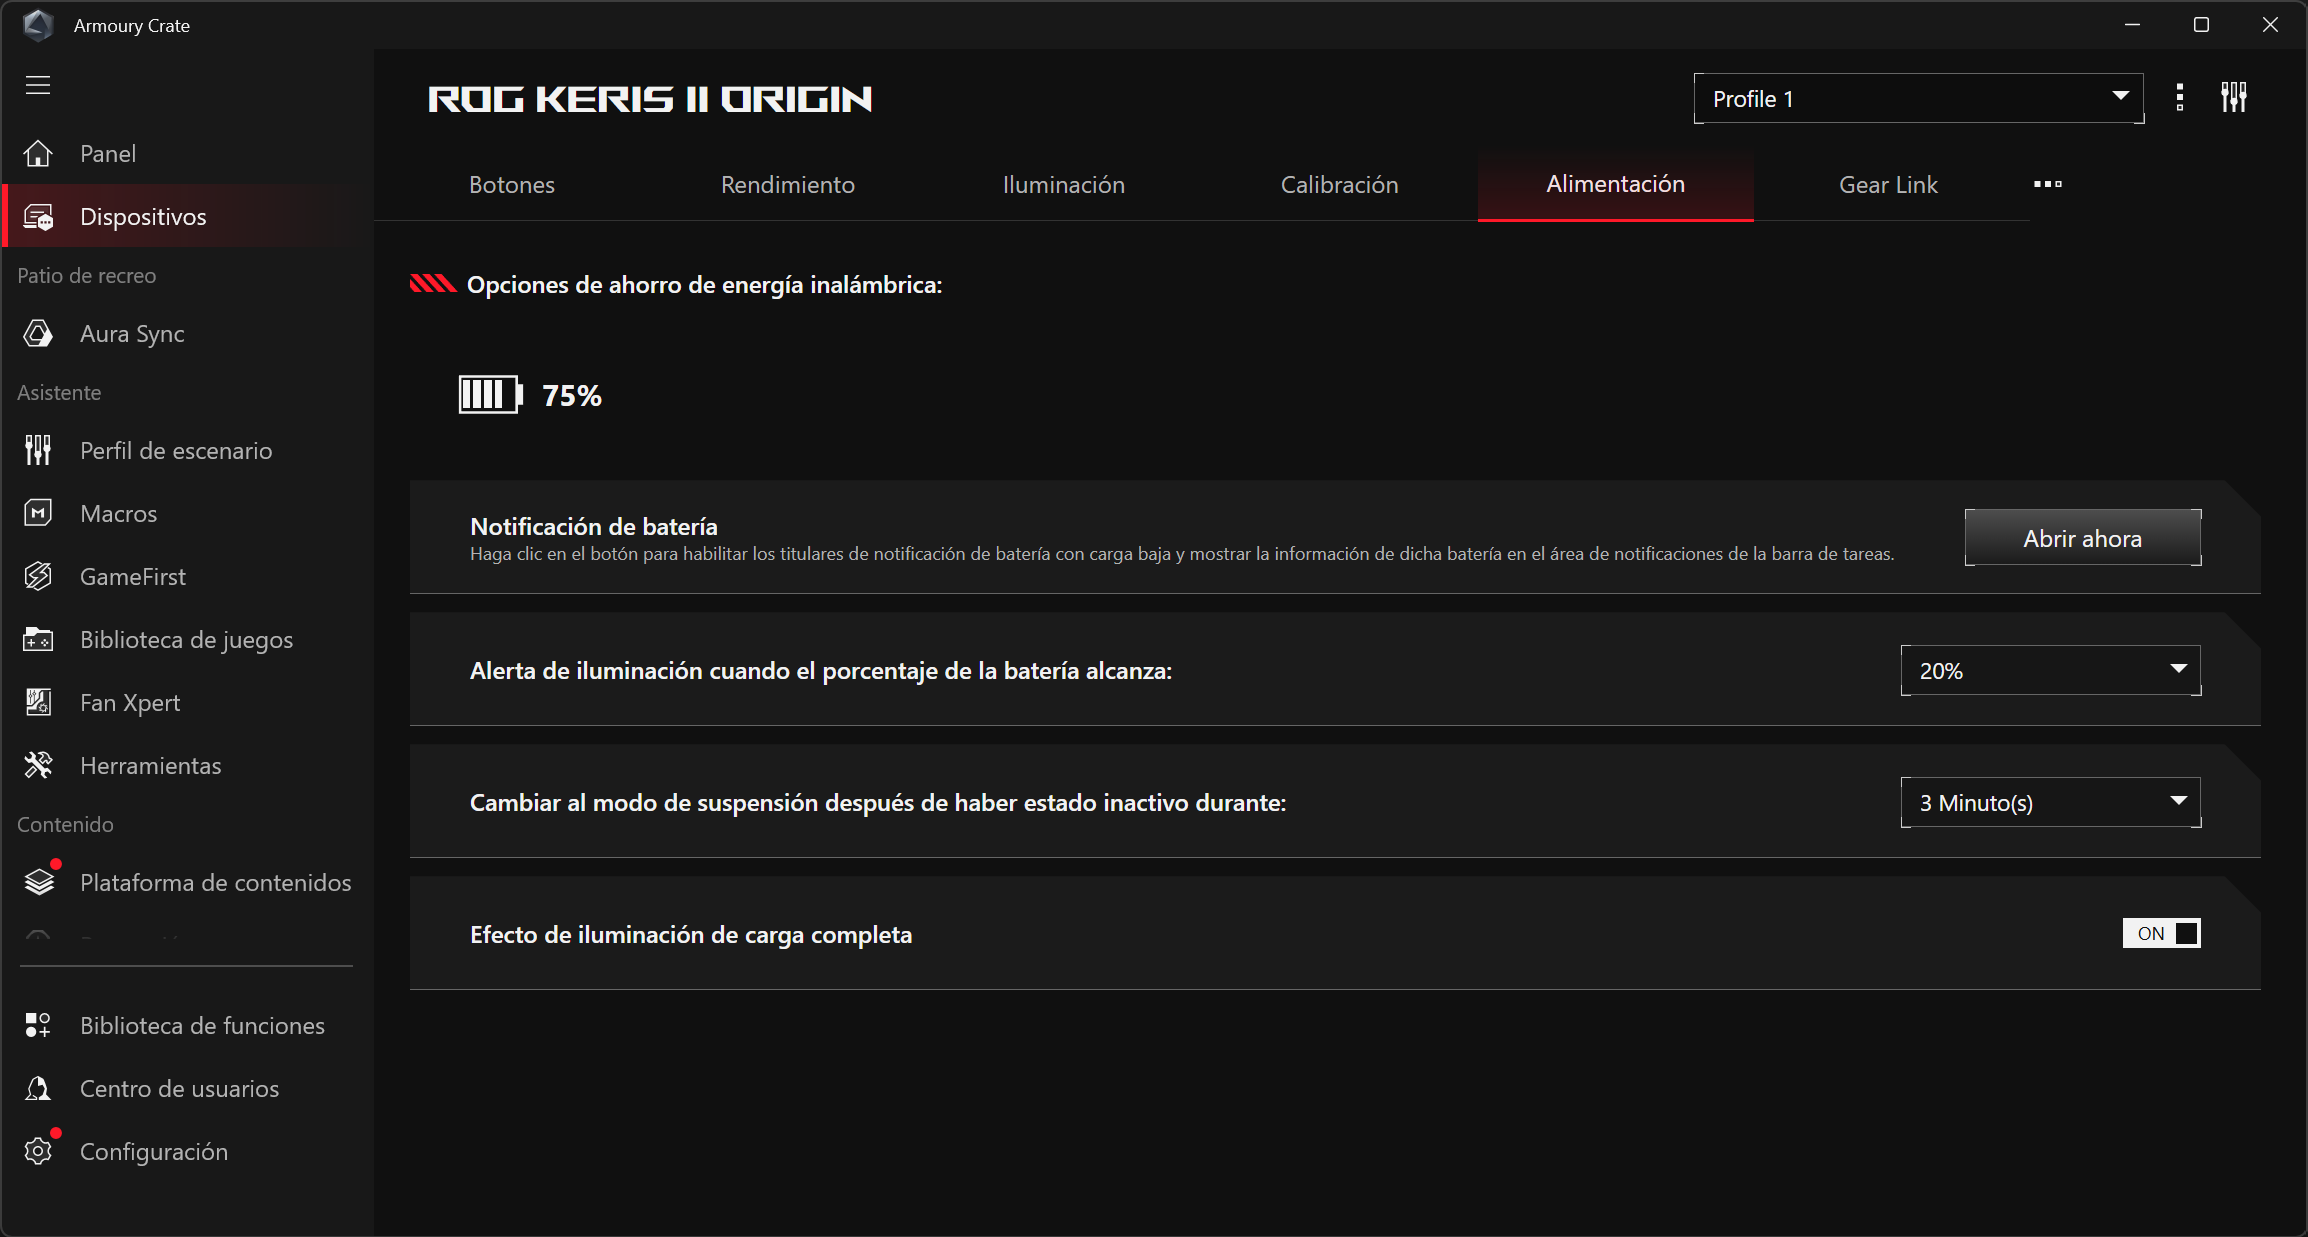This screenshot has height=1237, width=2308.
Task: Open Perfil de escenario in the sidebar
Action: click(188, 451)
